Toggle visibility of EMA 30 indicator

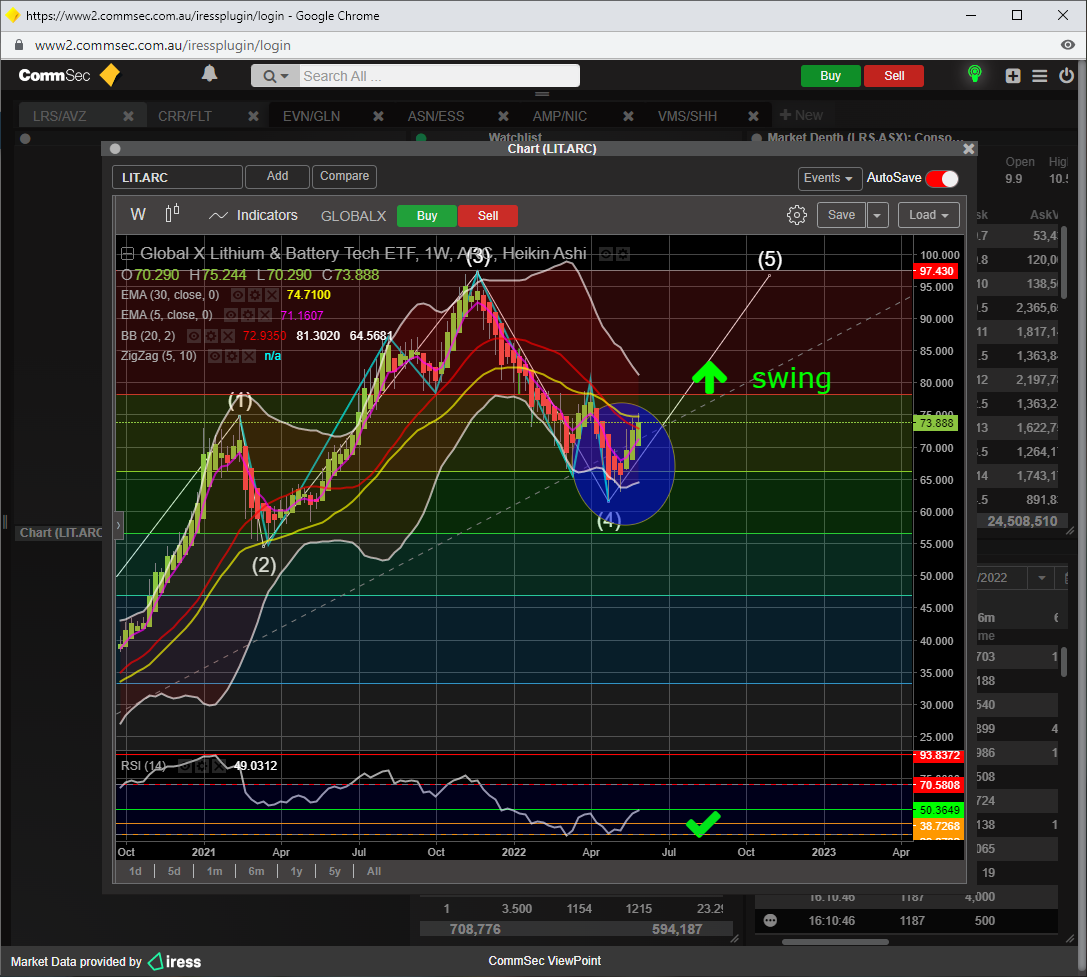pos(238,295)
